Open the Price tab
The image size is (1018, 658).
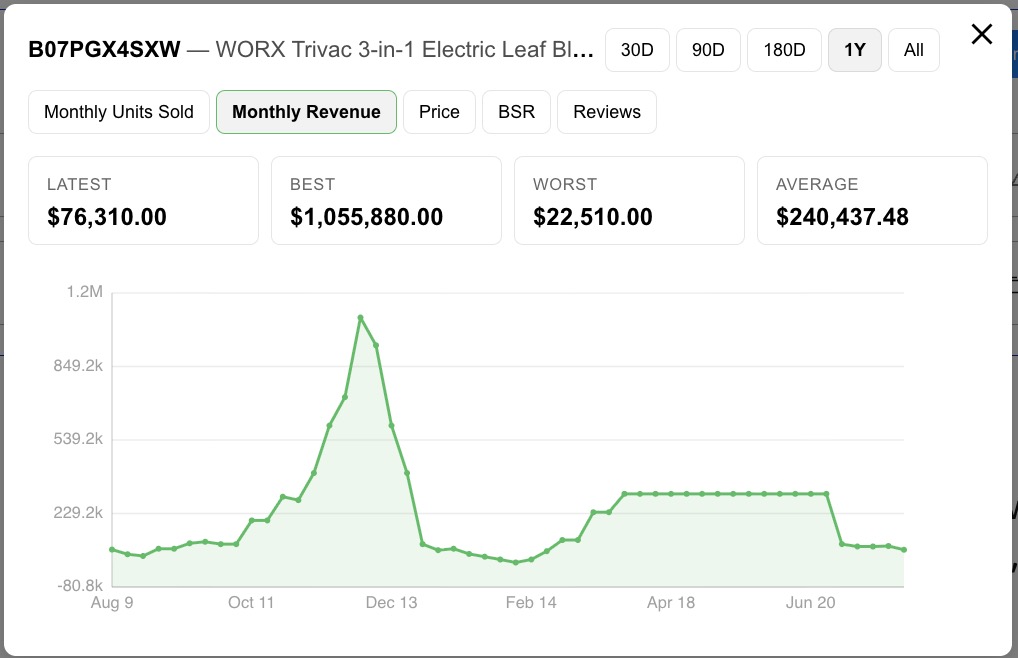(440, 112)
